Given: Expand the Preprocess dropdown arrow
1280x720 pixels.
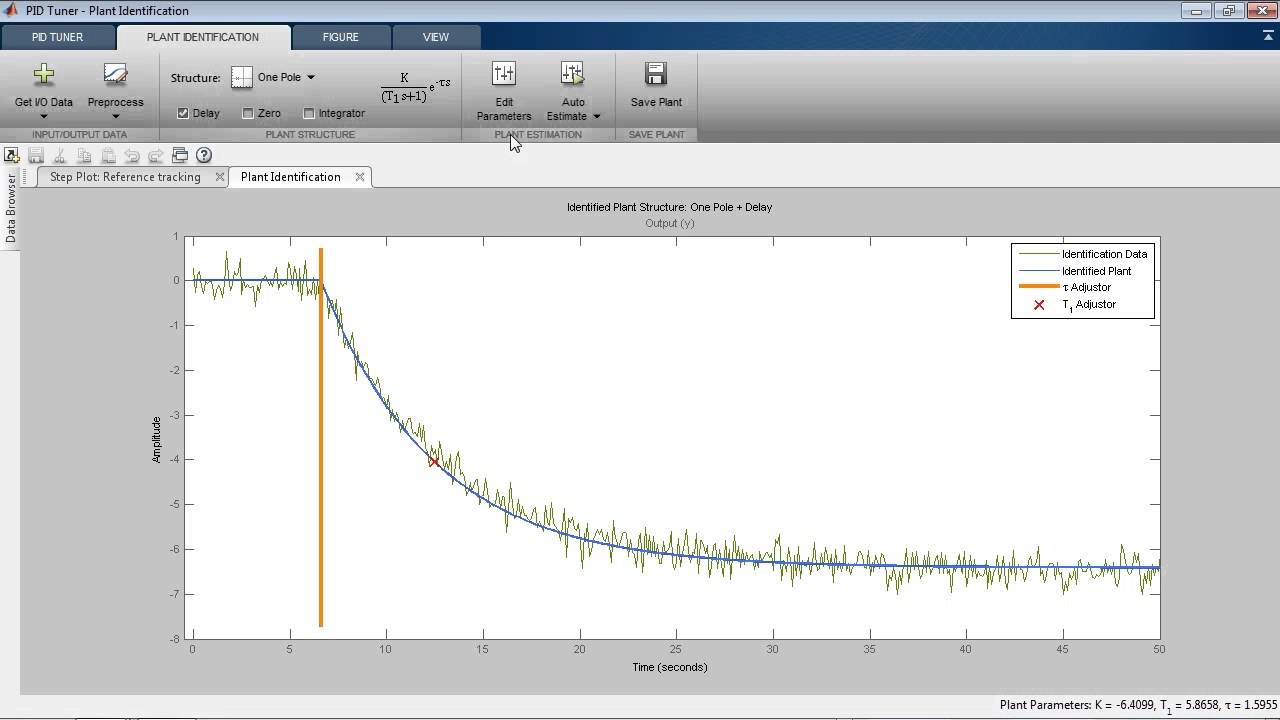Looking at the screenshot, I should point(115,116).
